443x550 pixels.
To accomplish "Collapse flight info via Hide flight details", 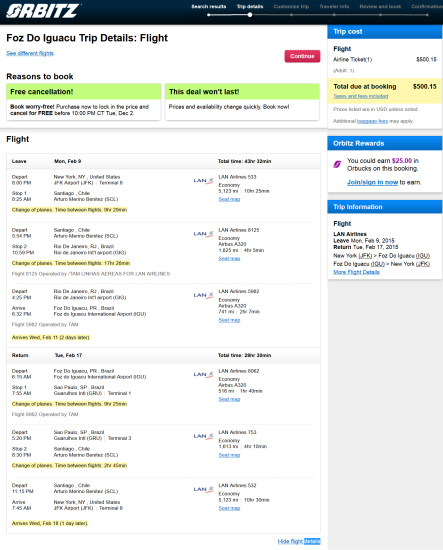I will coord(299,541).
